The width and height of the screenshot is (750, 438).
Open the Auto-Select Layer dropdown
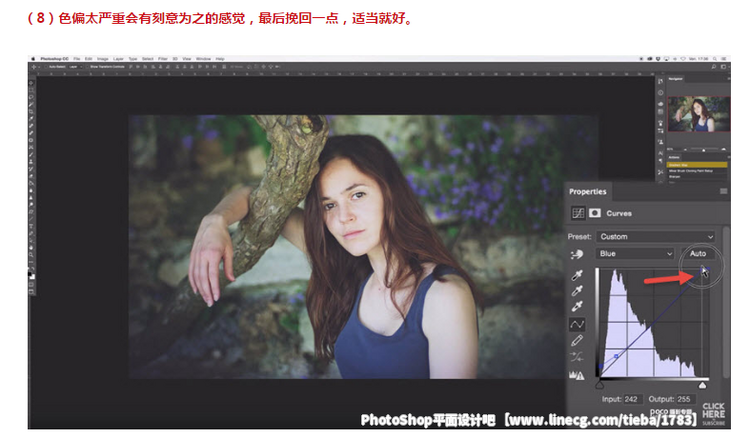click(74, 67)
